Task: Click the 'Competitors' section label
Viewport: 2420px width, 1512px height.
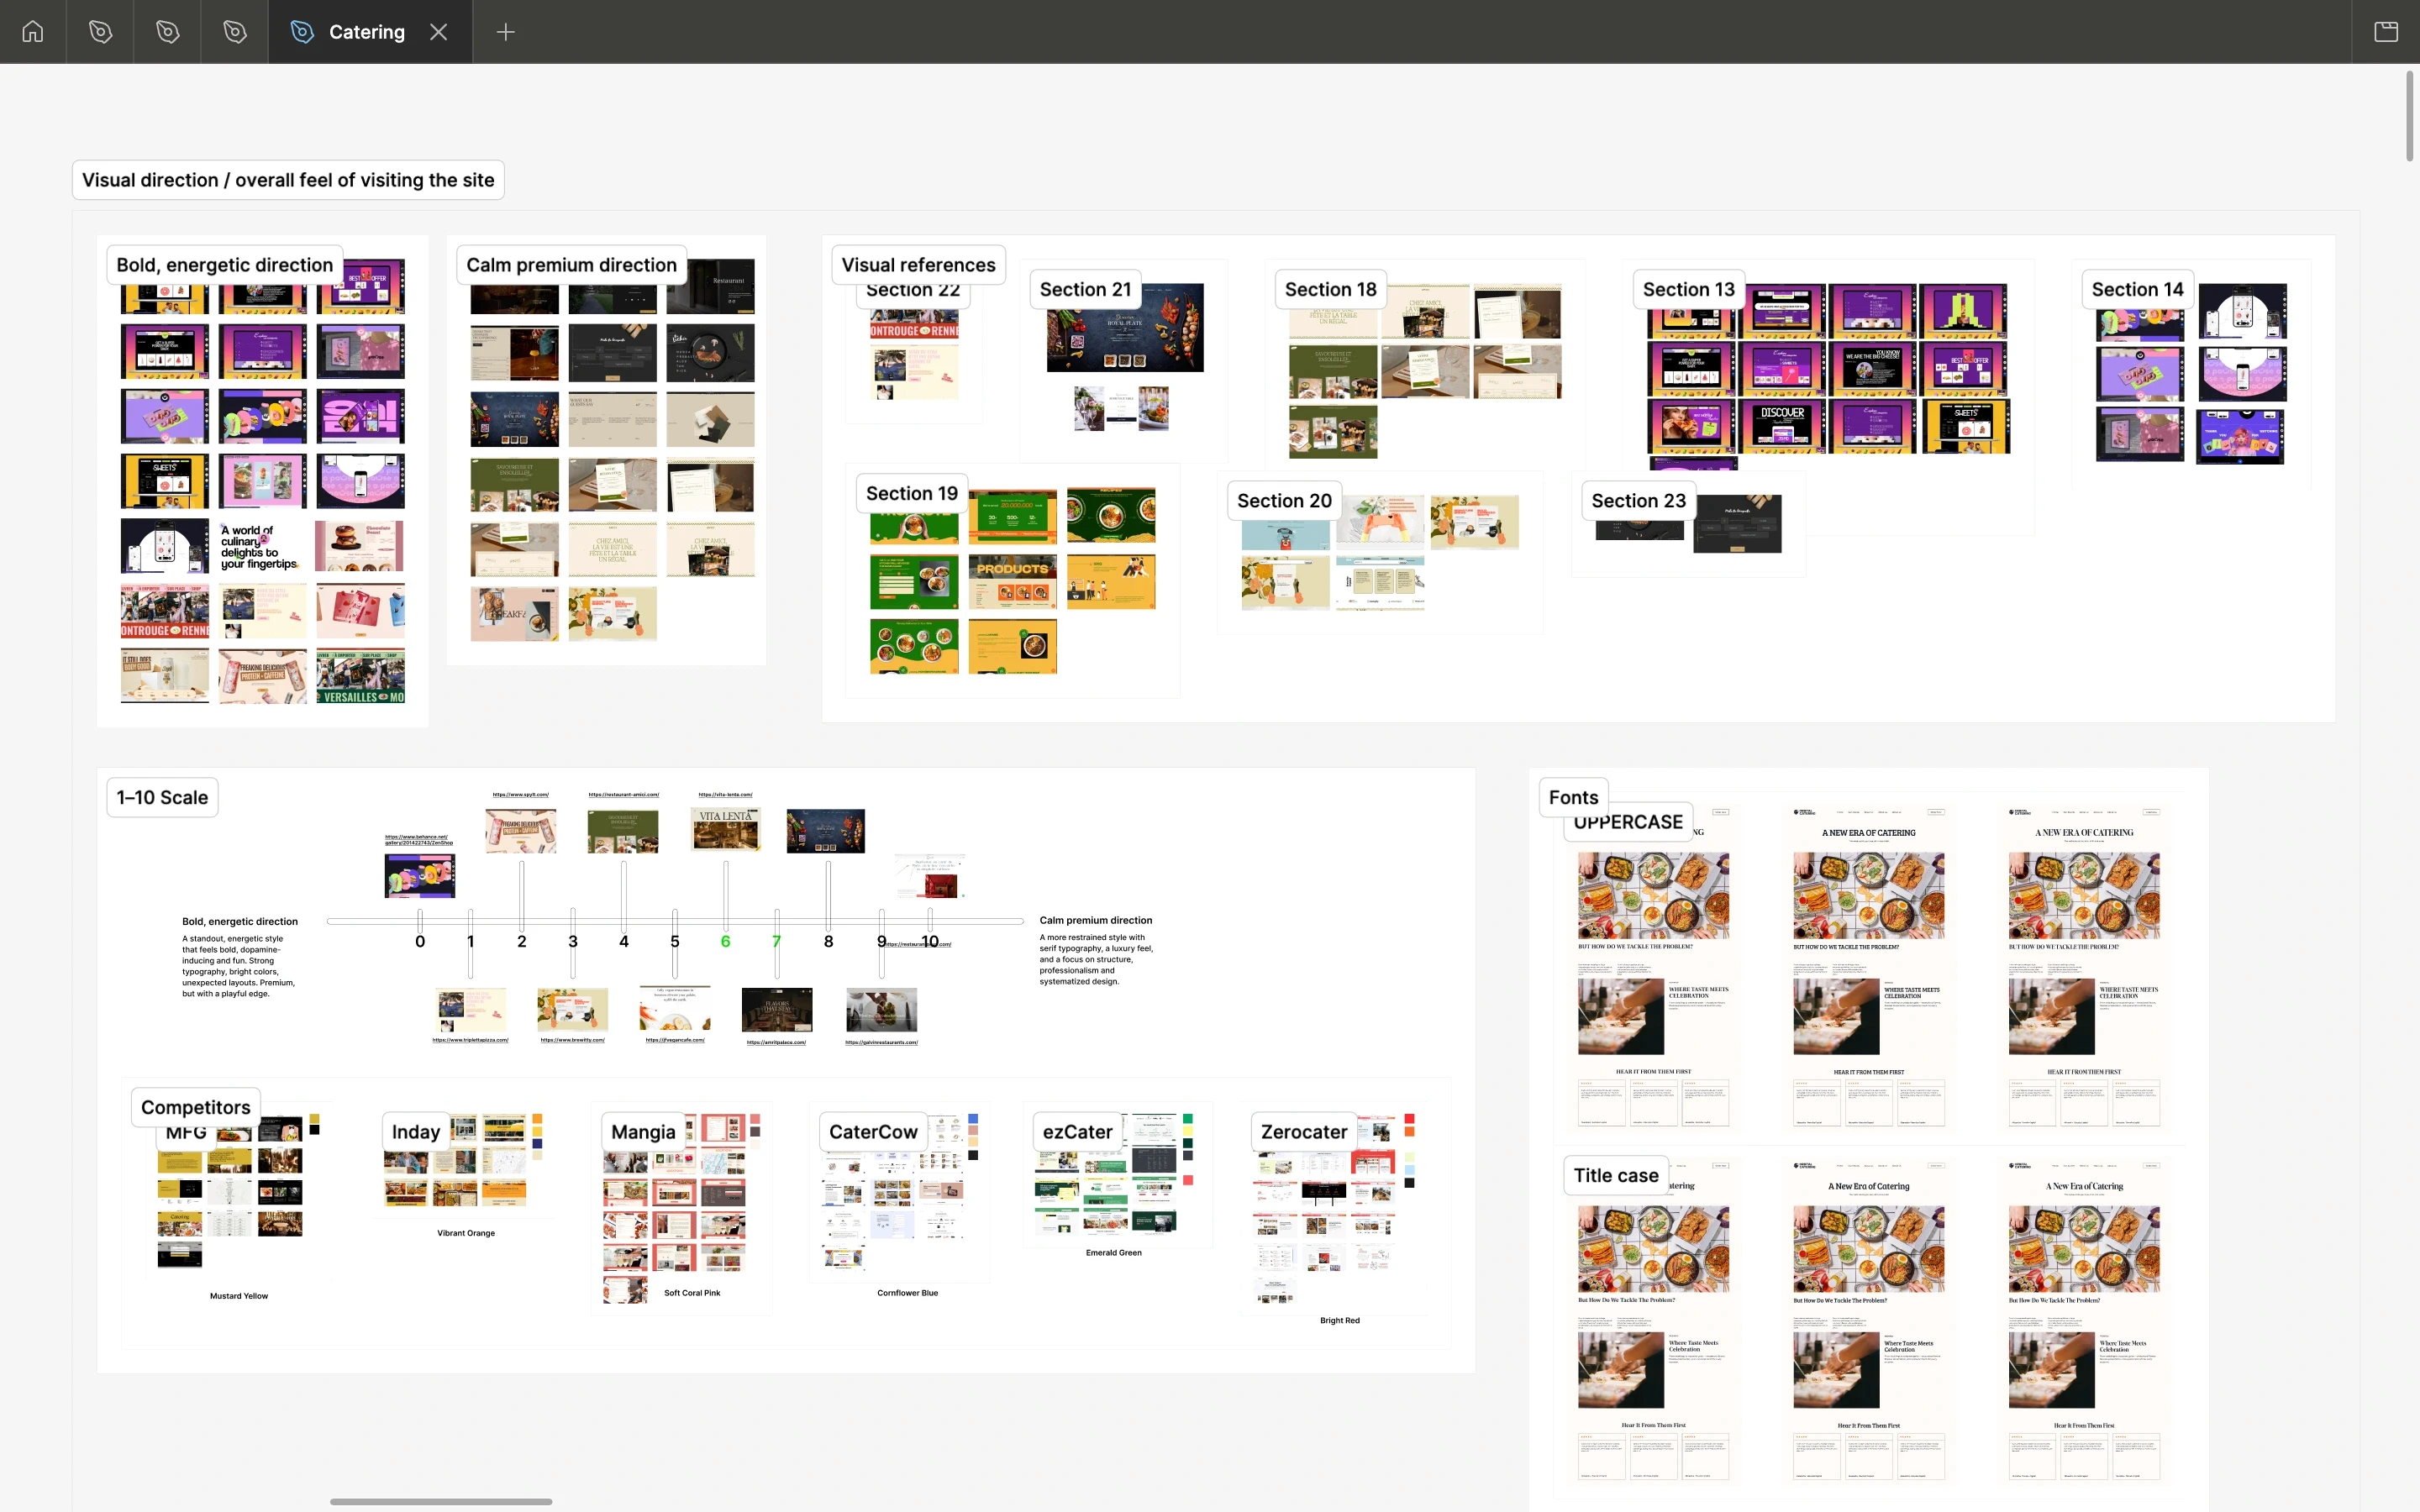Action: [x=195, y=1107]
